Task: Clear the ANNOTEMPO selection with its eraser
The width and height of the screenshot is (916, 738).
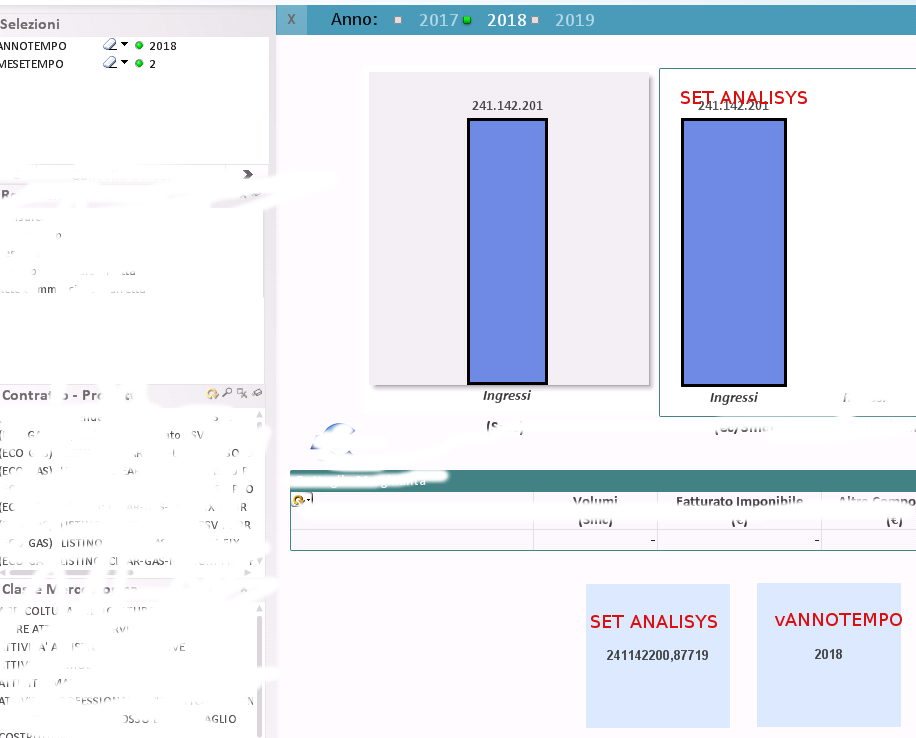Action: point(110,44)
